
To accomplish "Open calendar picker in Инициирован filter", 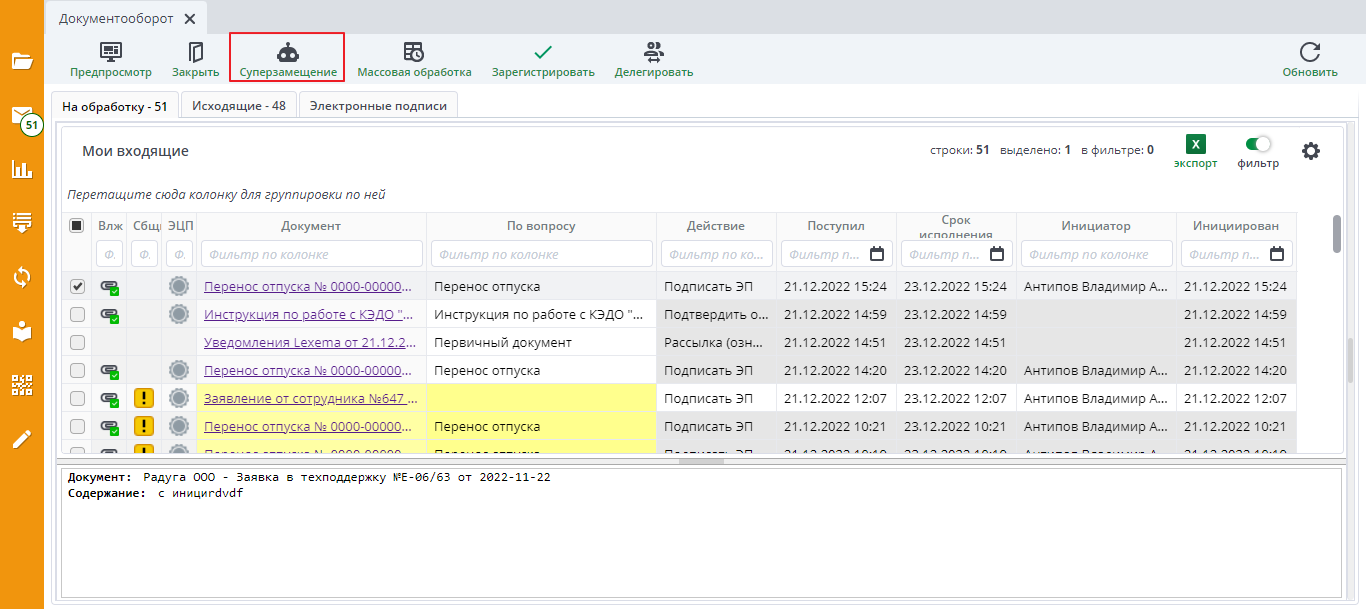I will point(1277,254).
